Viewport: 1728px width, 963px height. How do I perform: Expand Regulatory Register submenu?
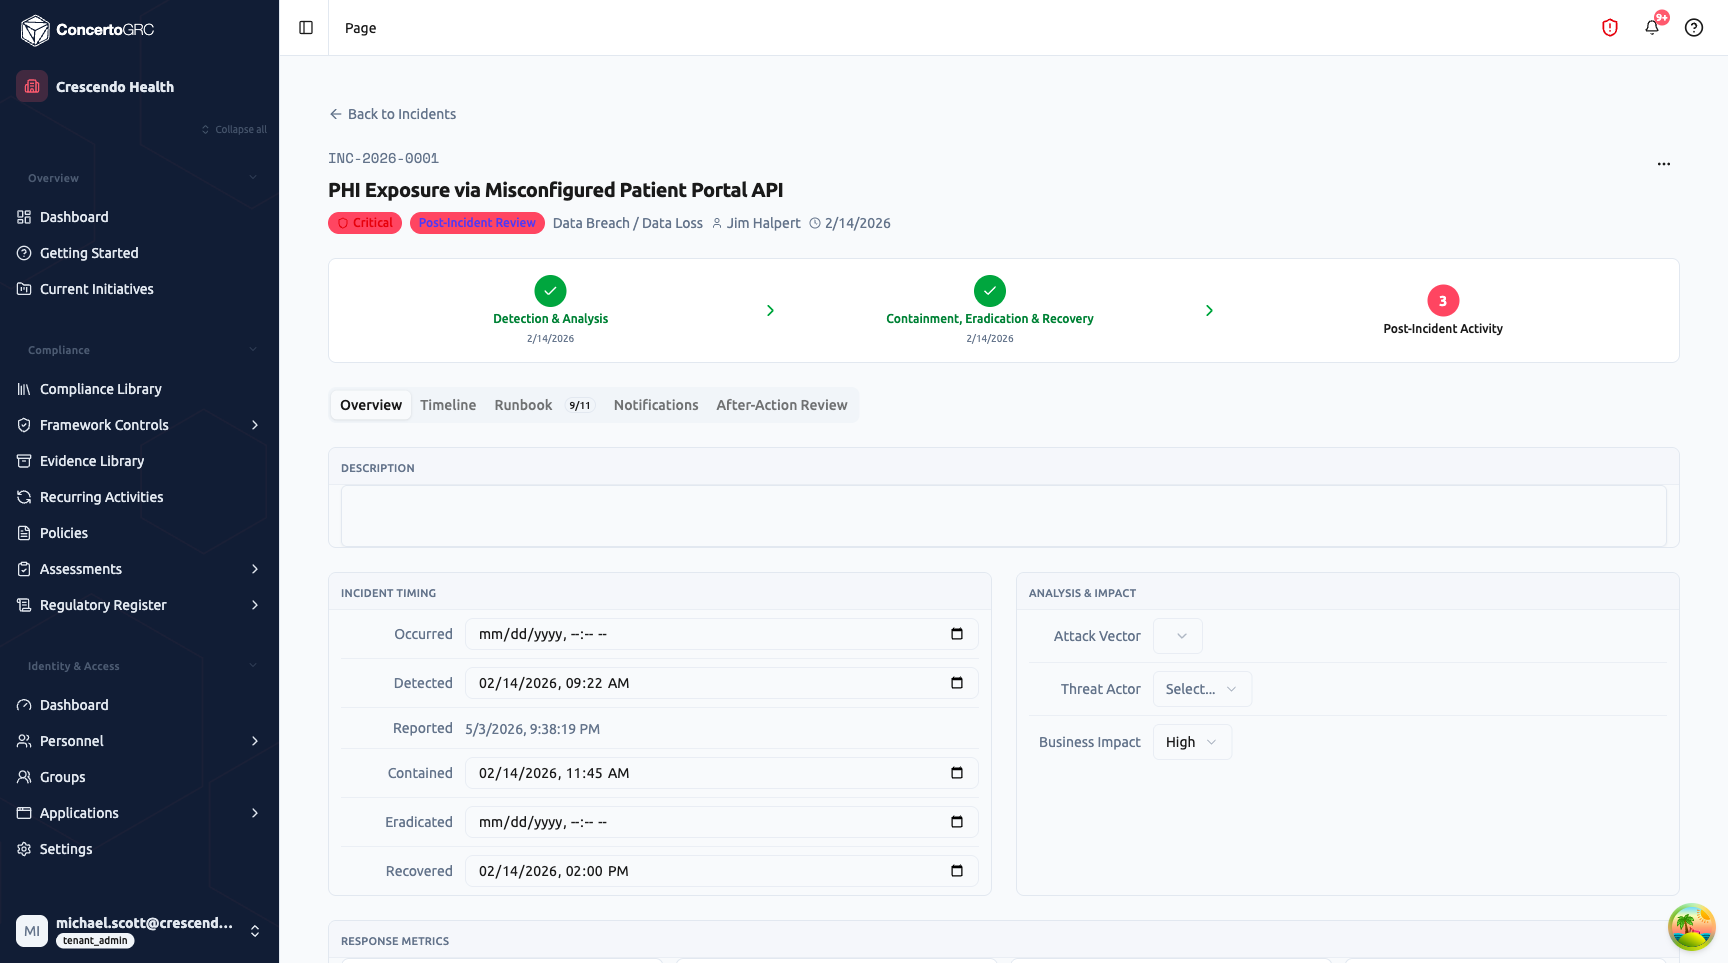click(255, 605)
